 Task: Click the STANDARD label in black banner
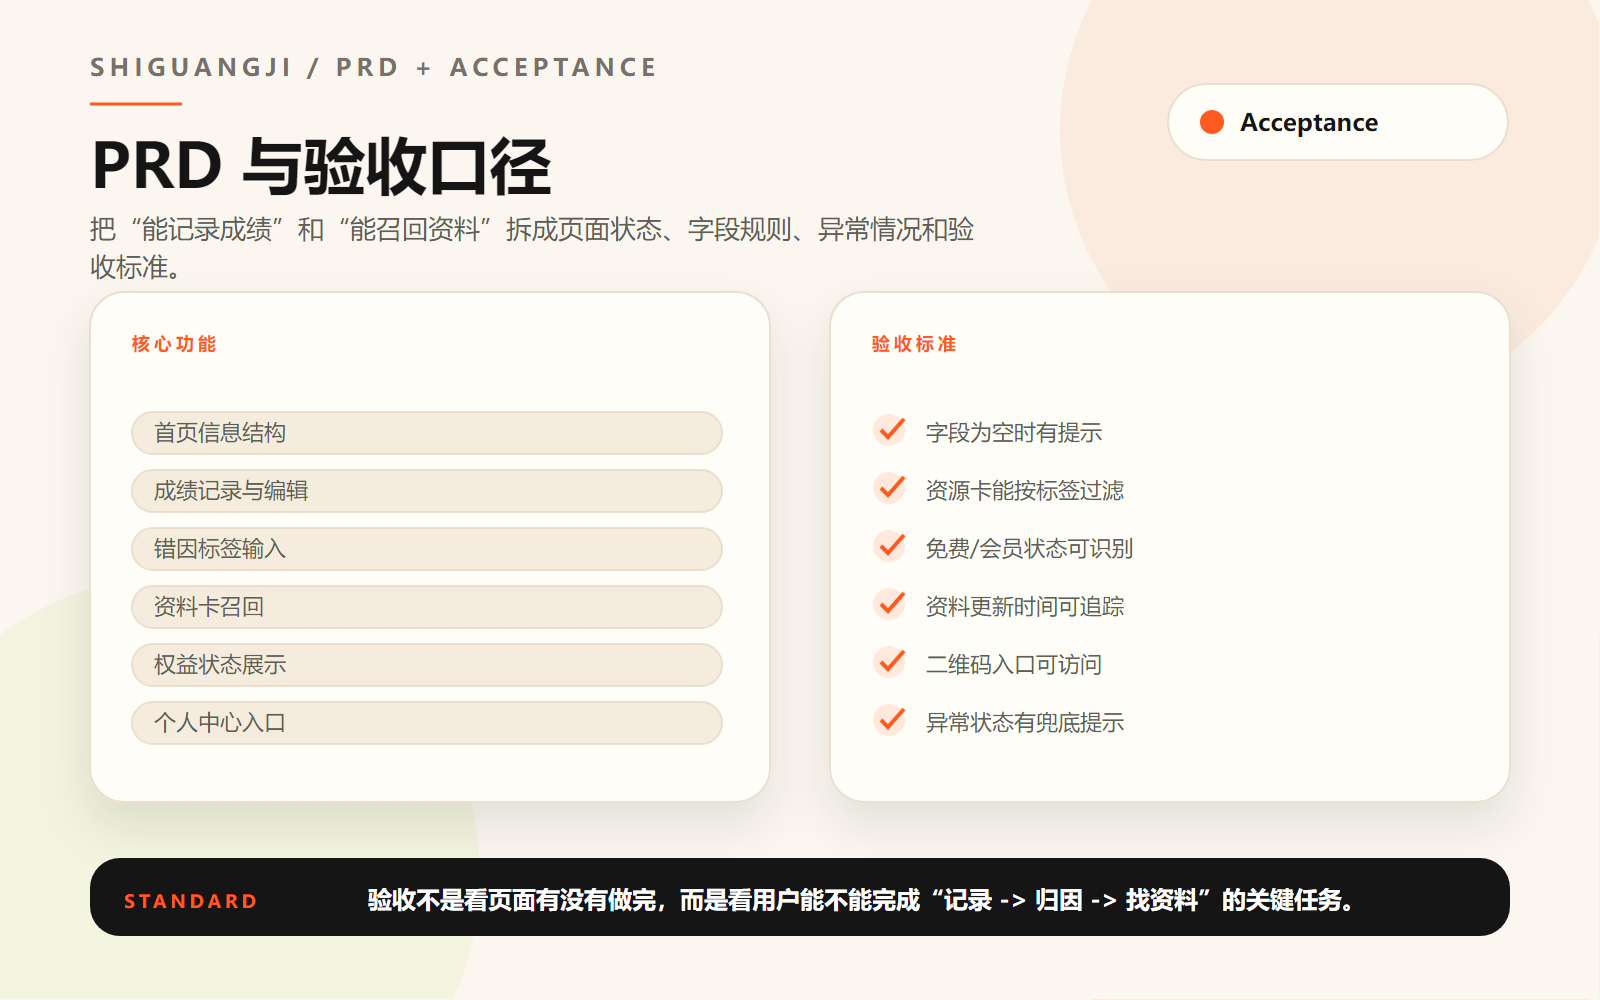(191, 901)
